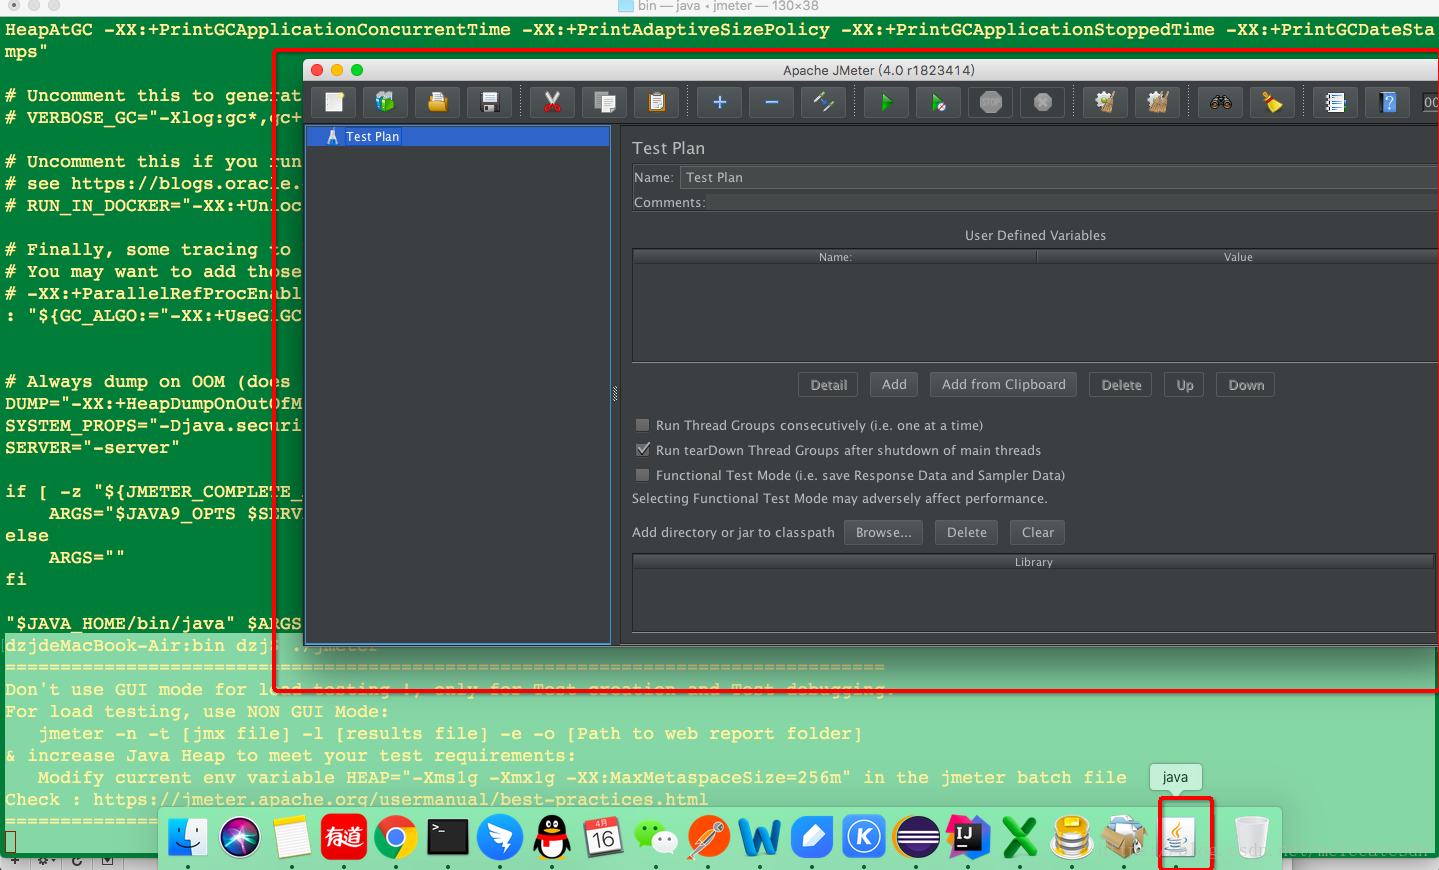Open the Function Helper list icon
Viewport: 1439px width, 870px height.
(x=1335, y=102)
